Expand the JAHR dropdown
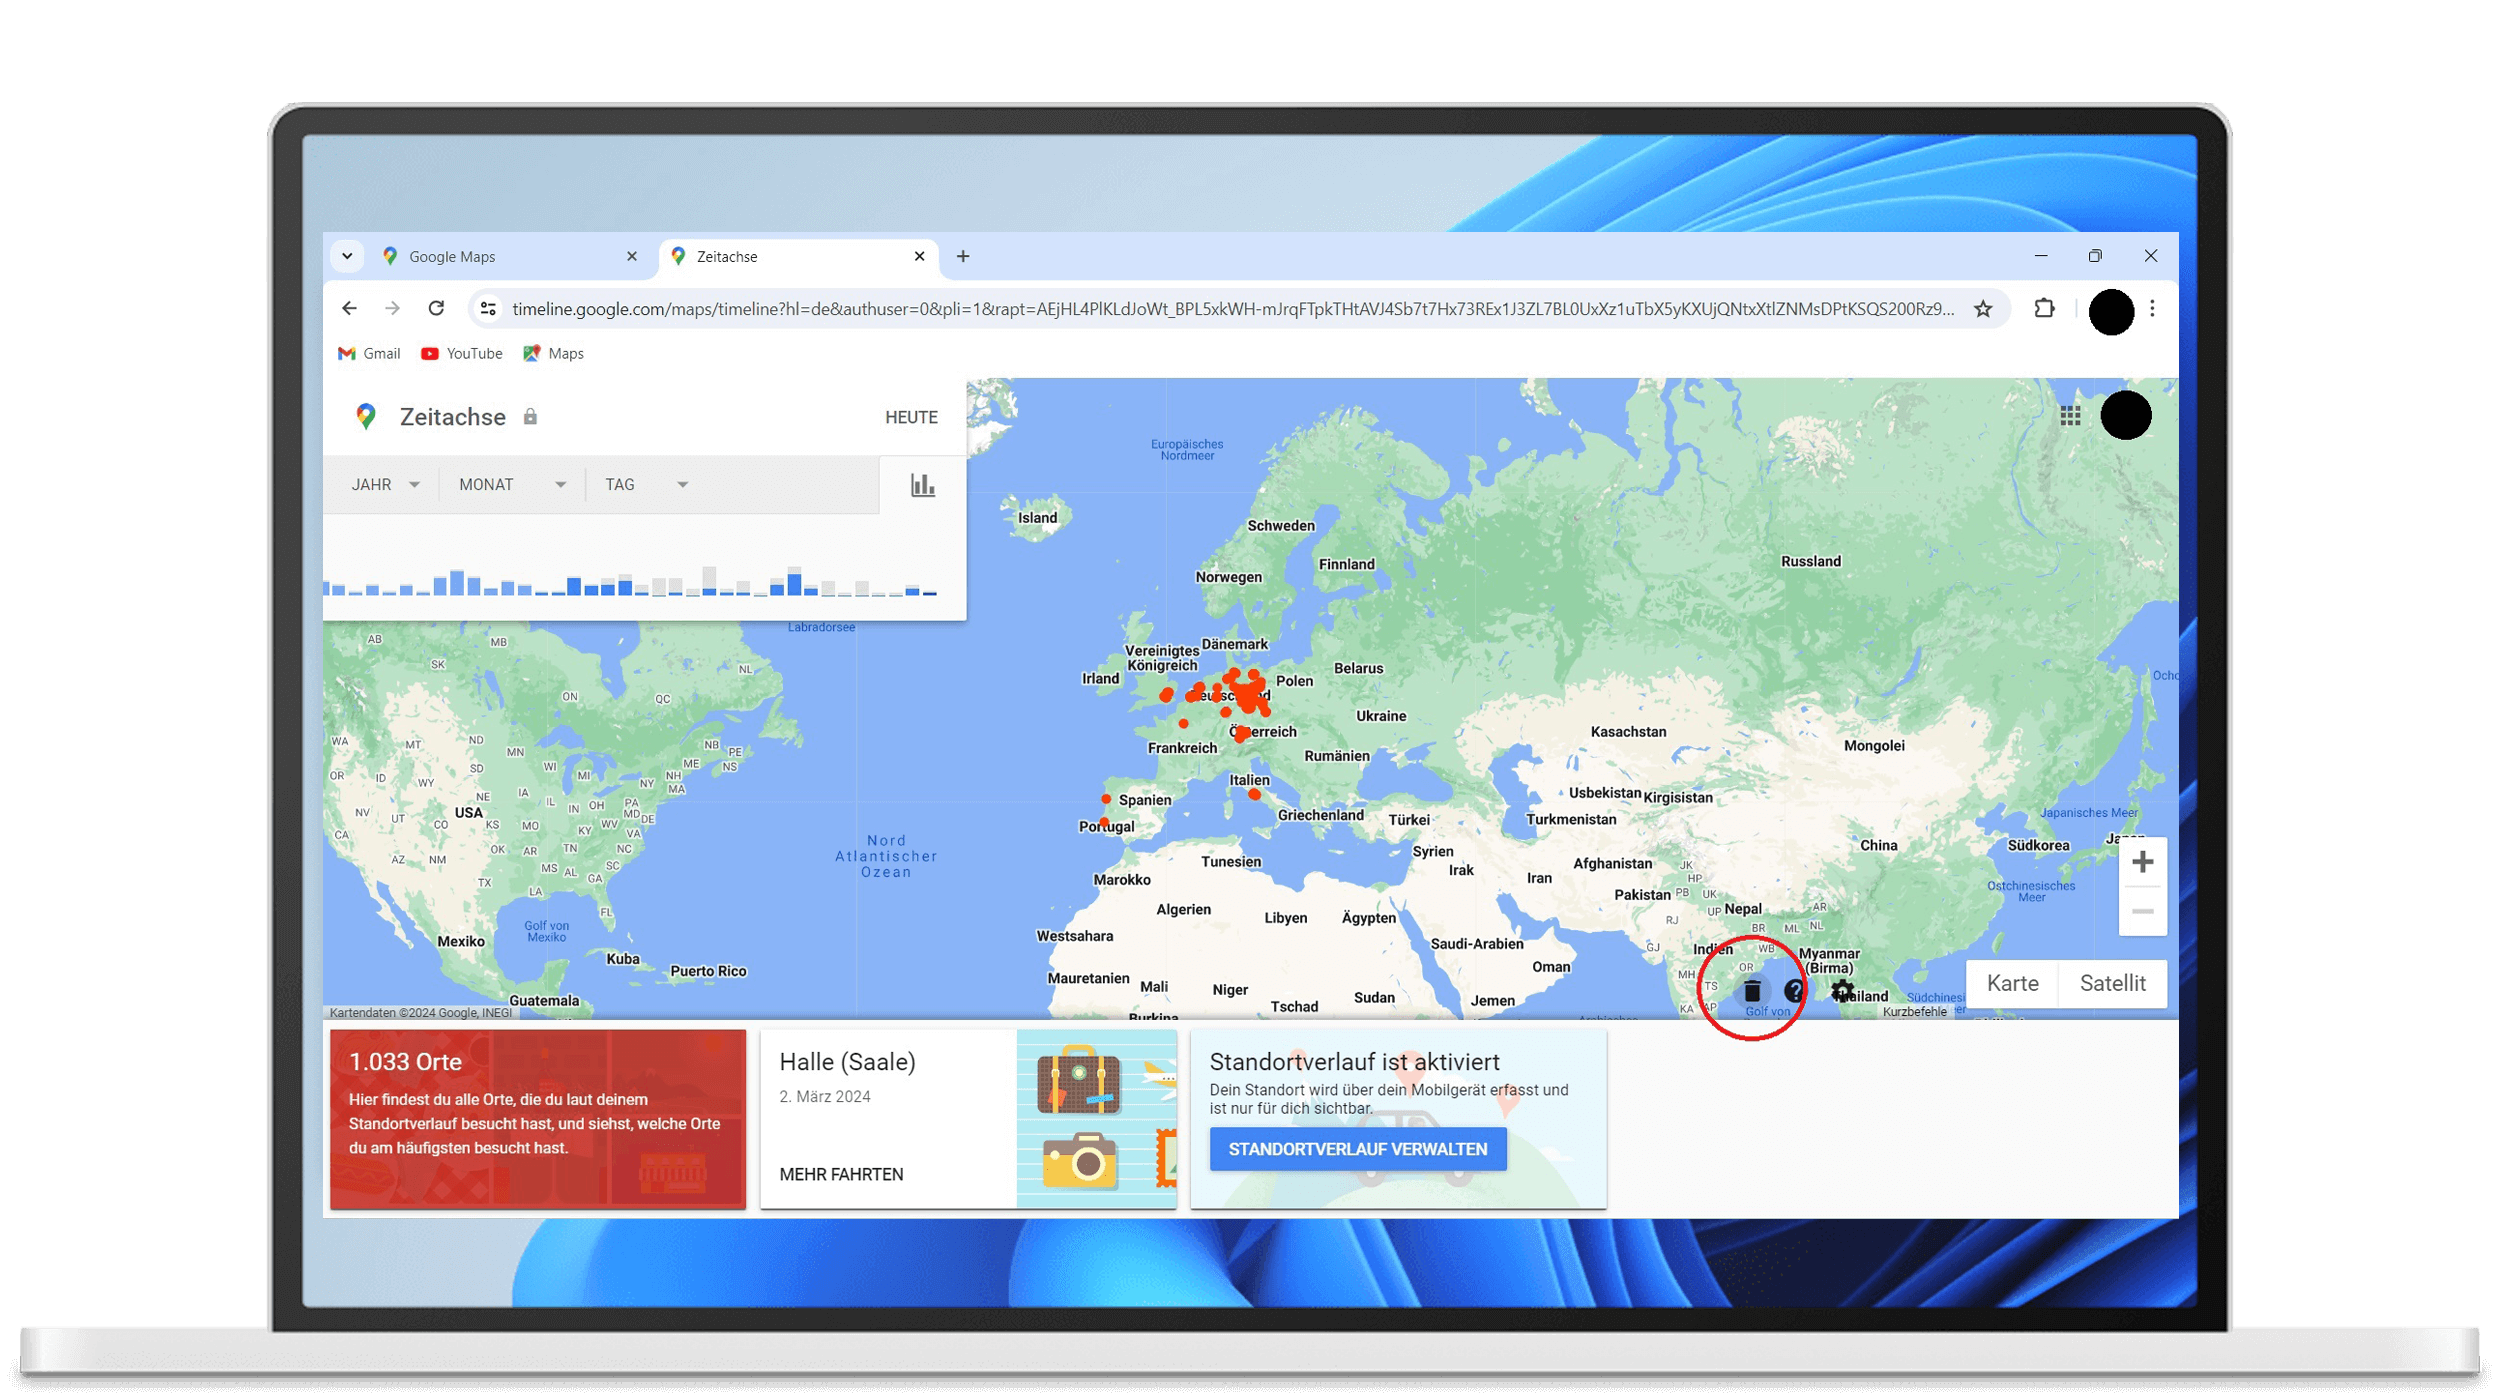This screenshot has width=2500, height=1396. (x=386, y=485)
